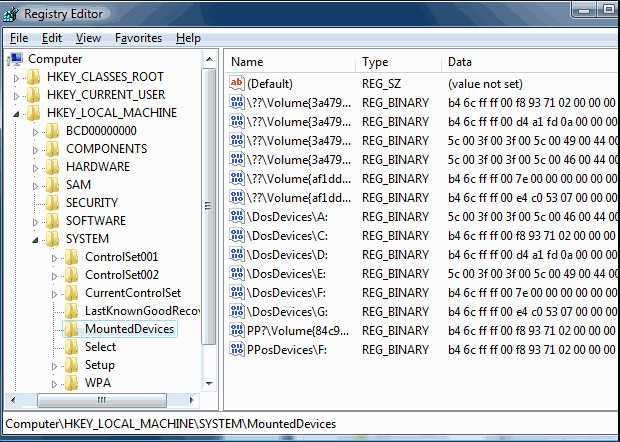Click the binary icon for PPosDevices\F:
This screenshot has height=442, width=620.
(x=236, y=349)
